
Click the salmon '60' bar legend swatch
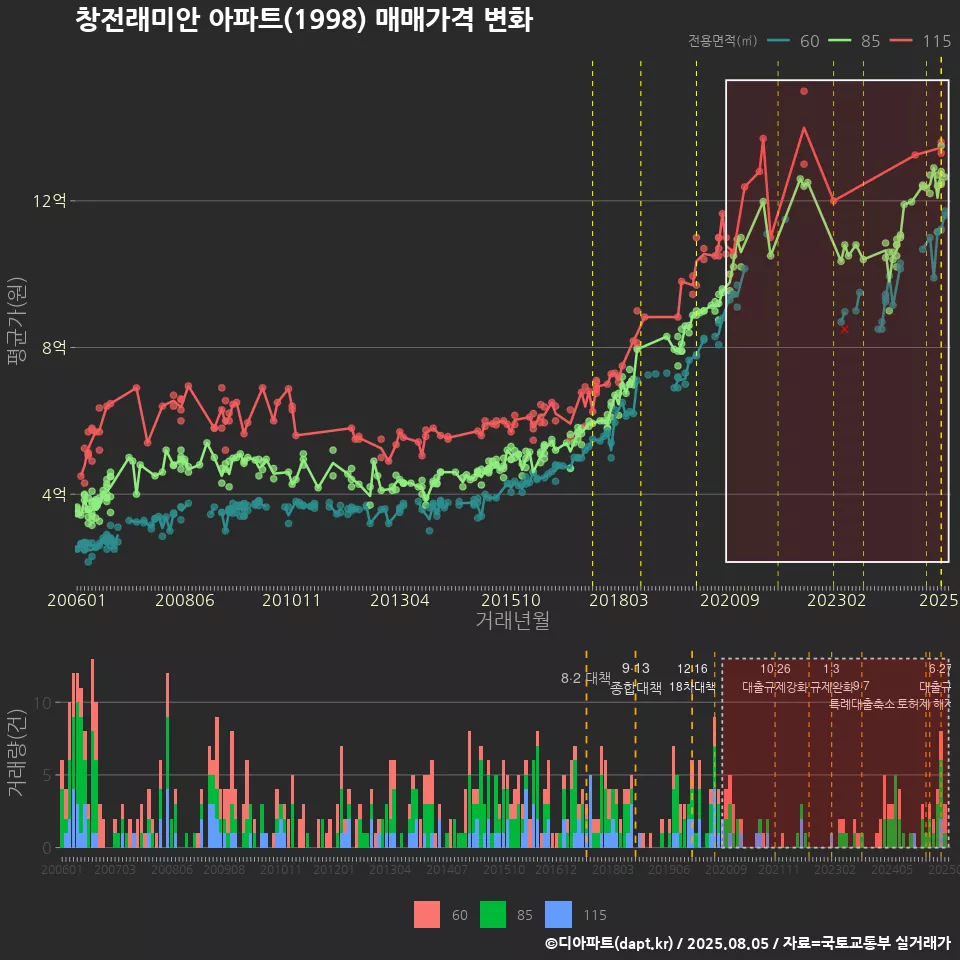[x=427, y=915]
